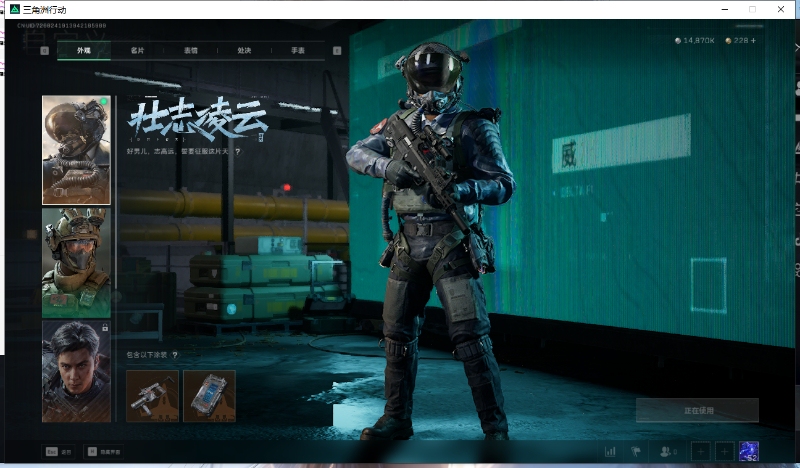Open the player avatar in bottom corner
This screenshot has width=800, height=468.
(x=748, y=452)
